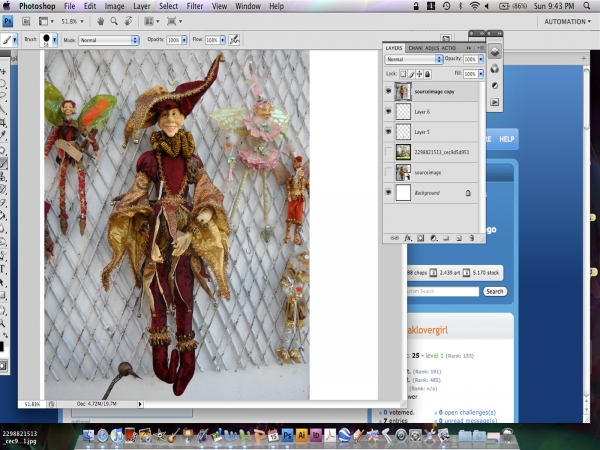Open Acrobat from the Dock
The width and height of the screenshot is (600, 450).
330,435
